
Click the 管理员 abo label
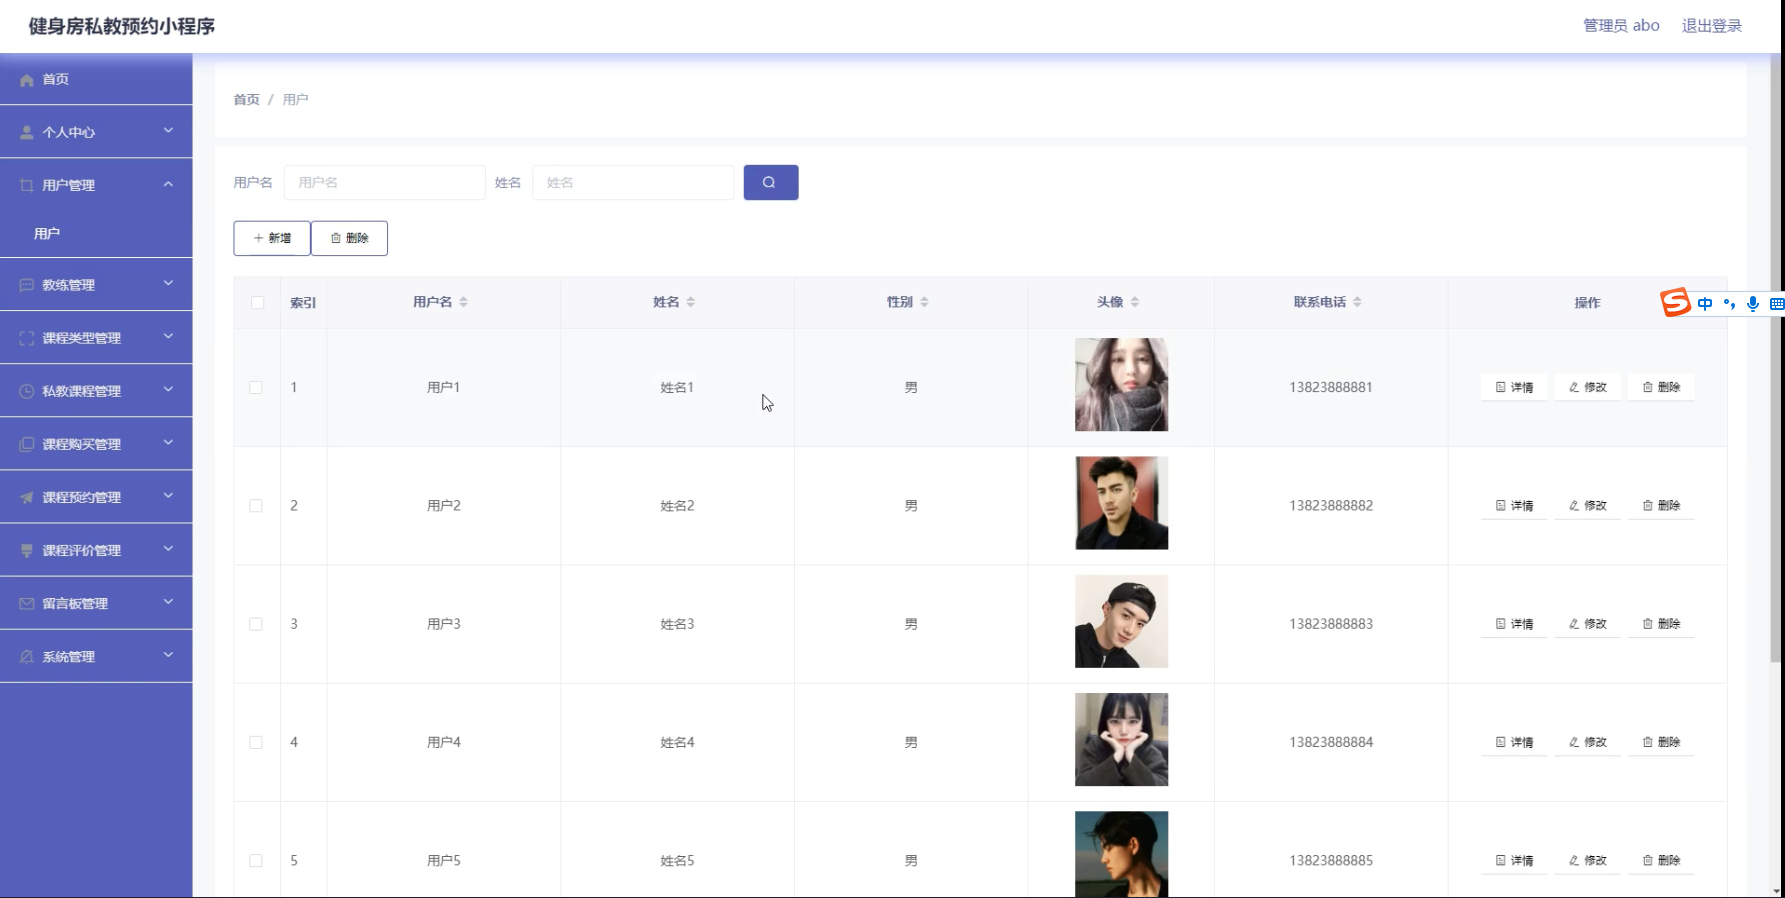click(x=1621, y=26)
